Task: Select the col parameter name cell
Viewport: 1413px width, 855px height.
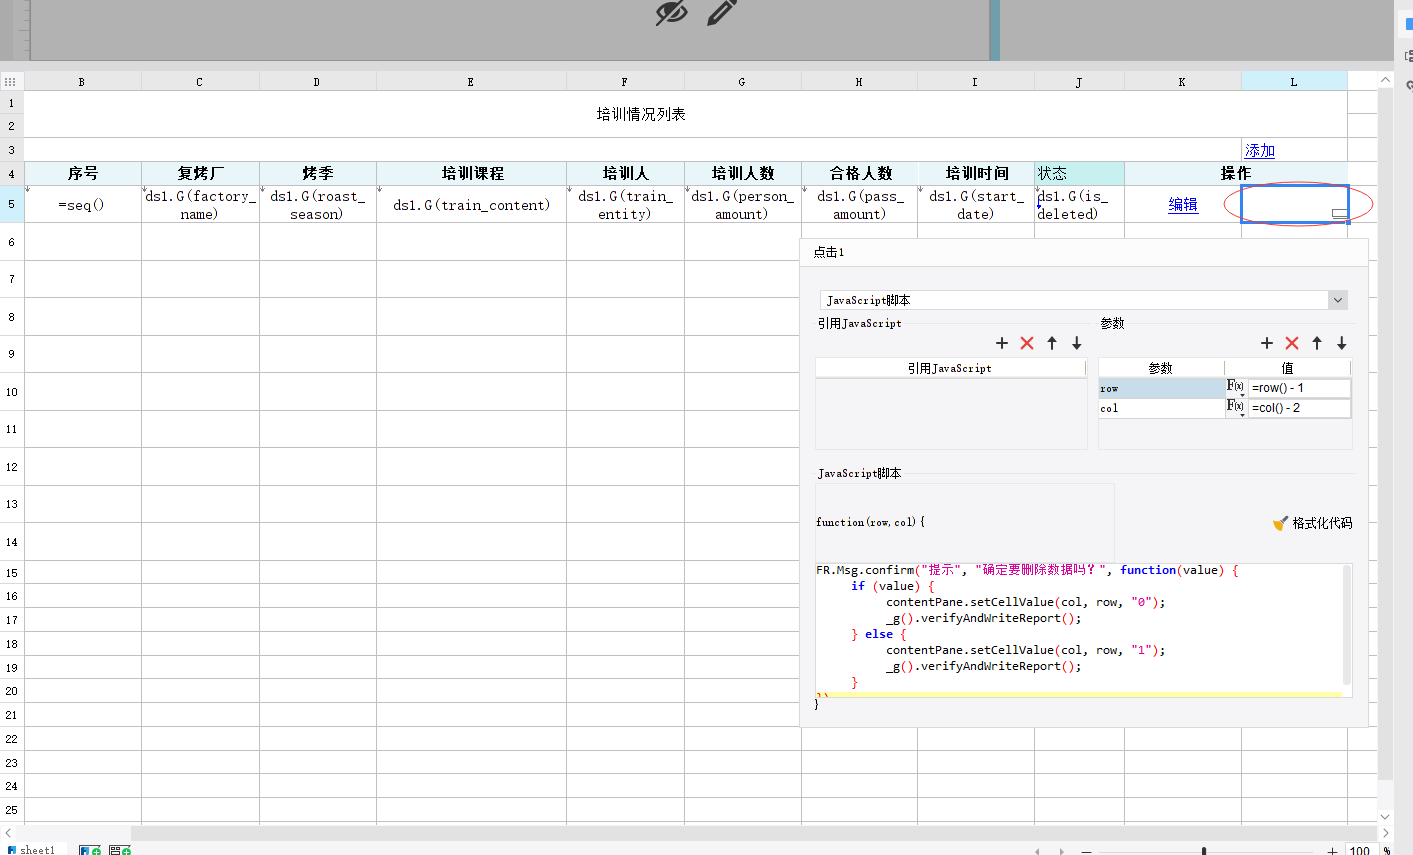Action: pos(1161,408)
